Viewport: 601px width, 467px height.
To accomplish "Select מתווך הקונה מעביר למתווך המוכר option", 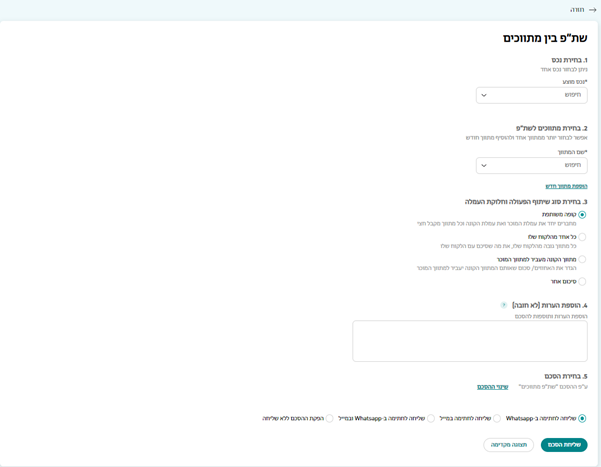I will [582, 259].
